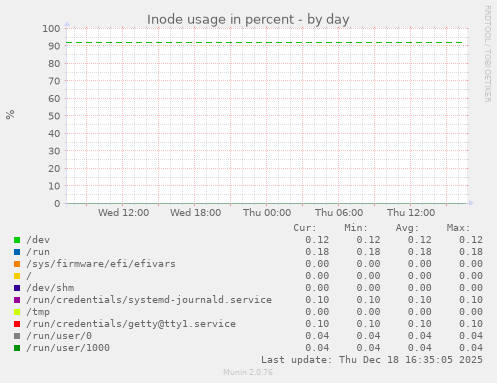Click the gray /run/user/0 swatch

coord(17,336)
